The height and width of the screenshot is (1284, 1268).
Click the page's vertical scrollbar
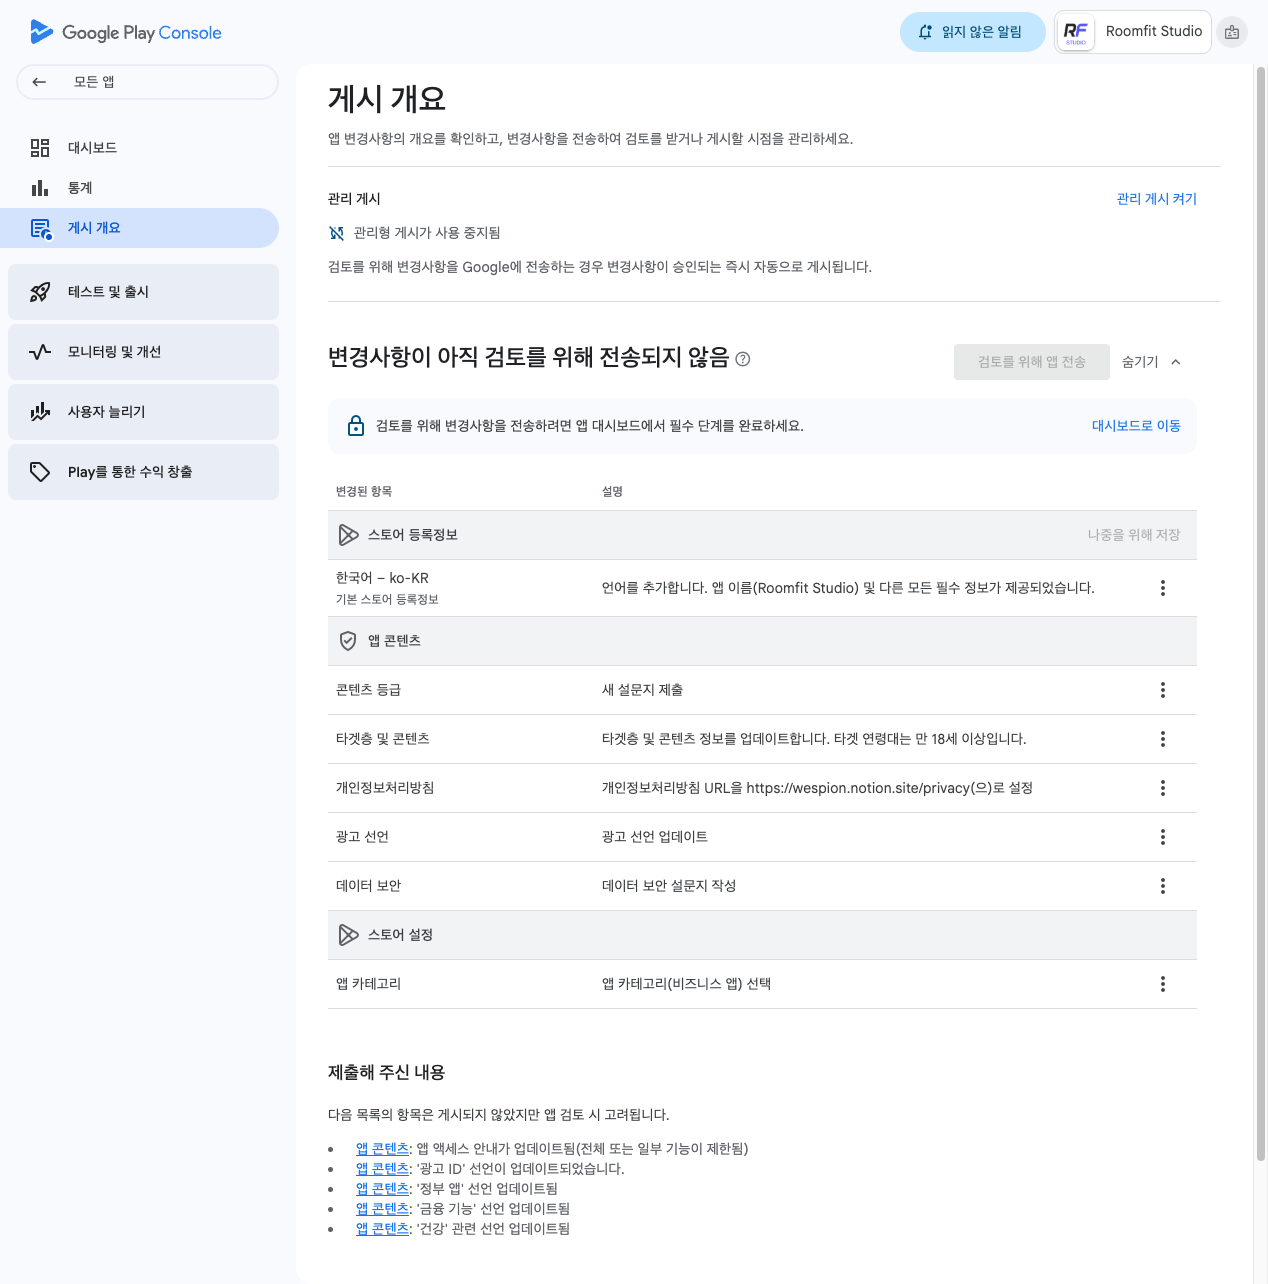[x=1260, y=600]
